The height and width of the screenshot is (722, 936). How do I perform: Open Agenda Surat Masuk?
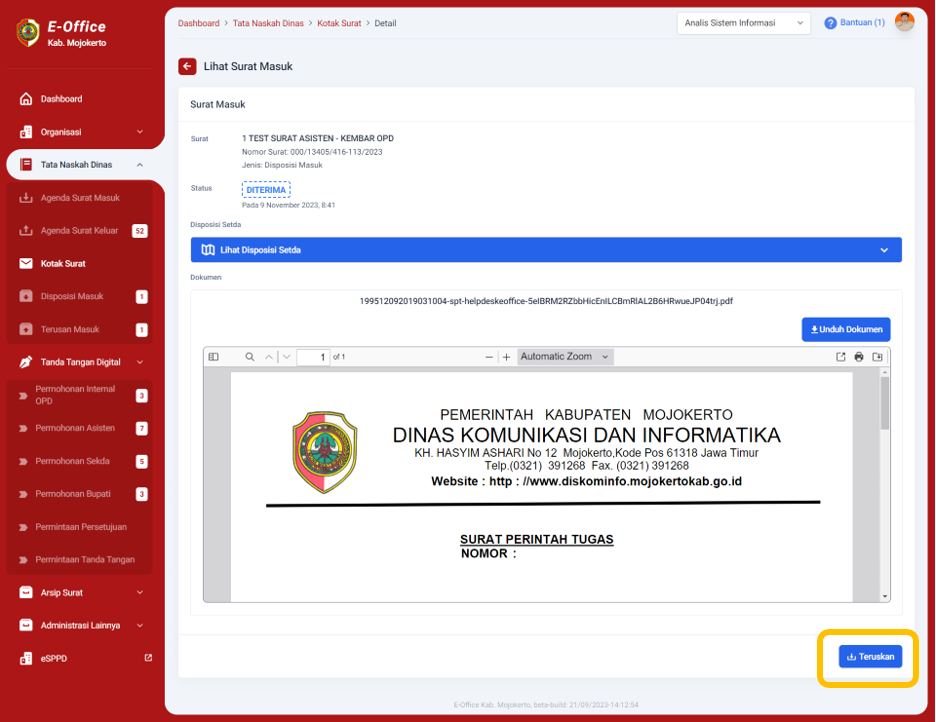click(x=80, y=198)
